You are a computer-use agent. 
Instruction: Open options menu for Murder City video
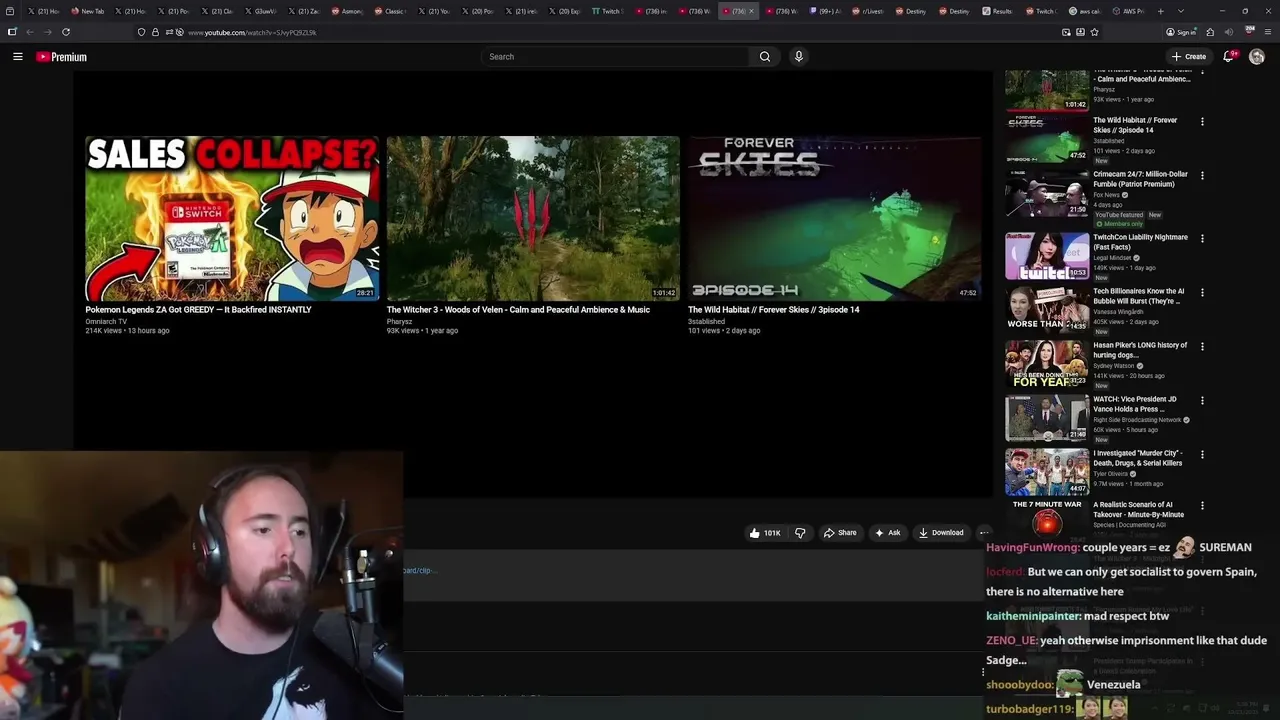coord(1202,455)
